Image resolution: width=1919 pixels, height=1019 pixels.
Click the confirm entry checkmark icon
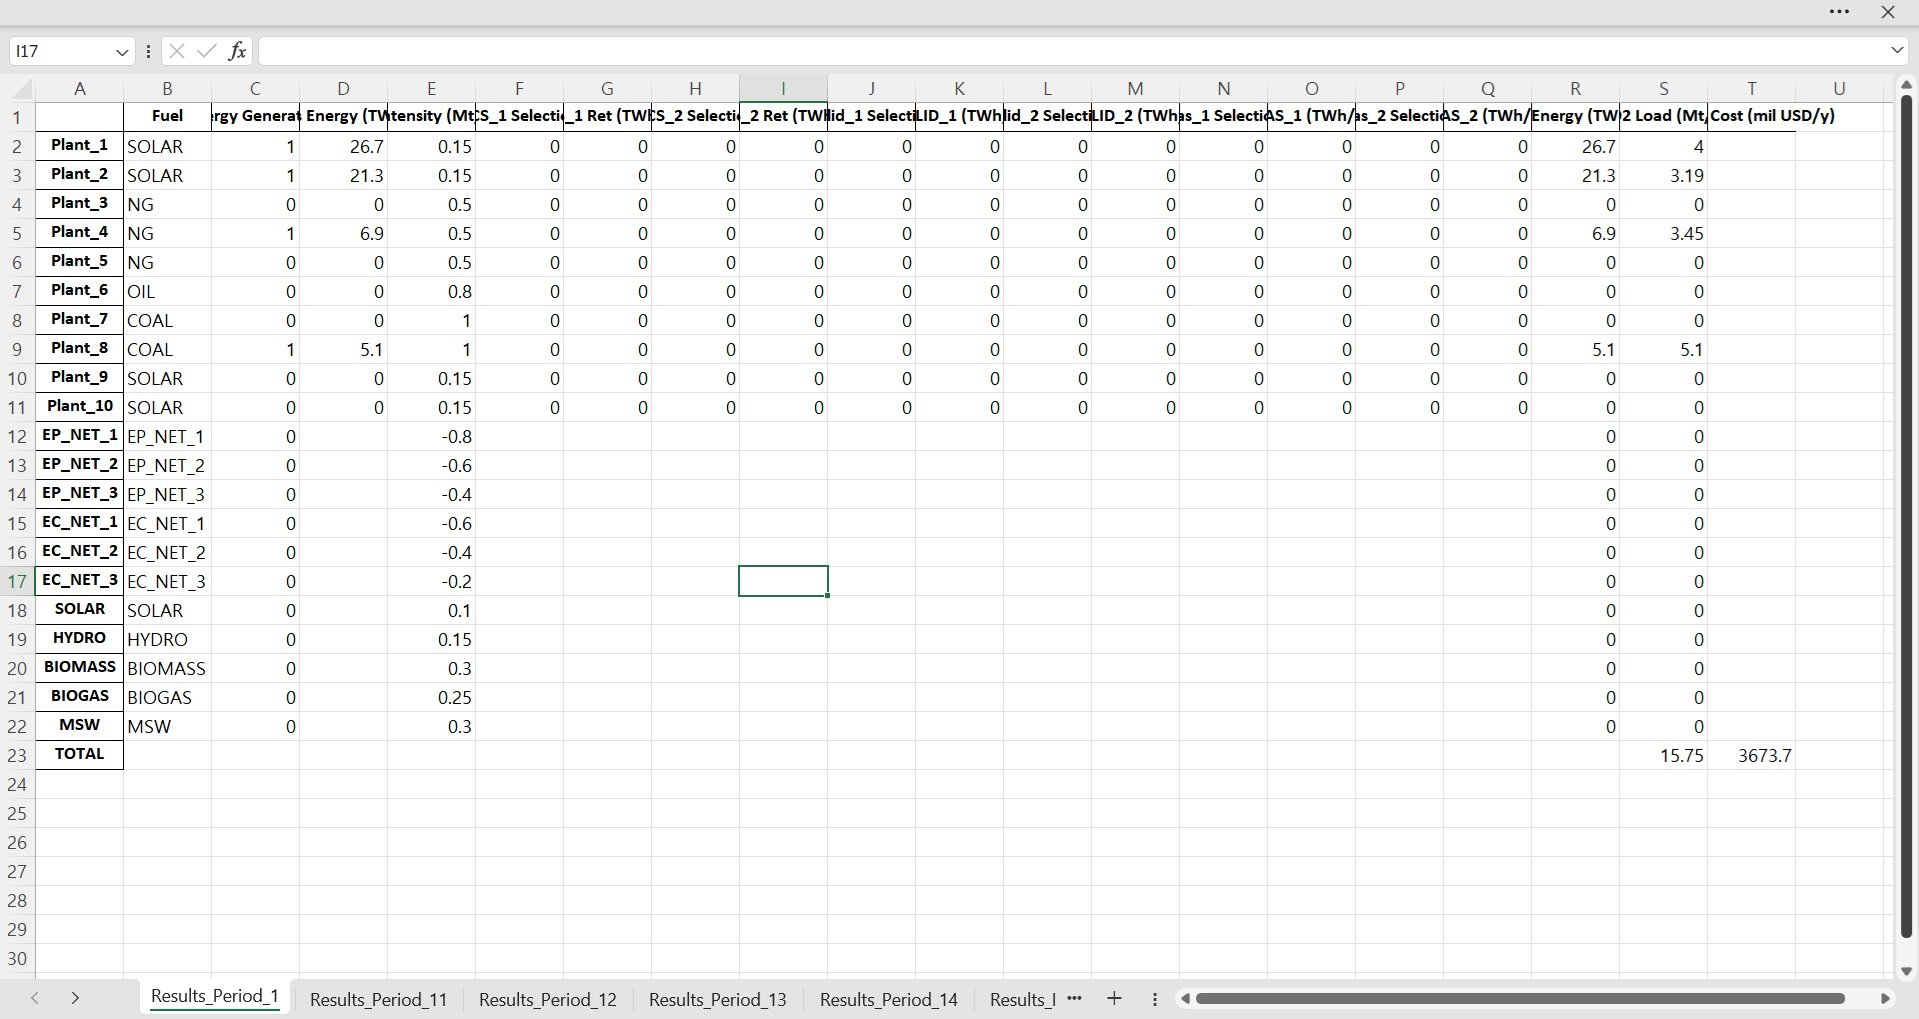206,51
